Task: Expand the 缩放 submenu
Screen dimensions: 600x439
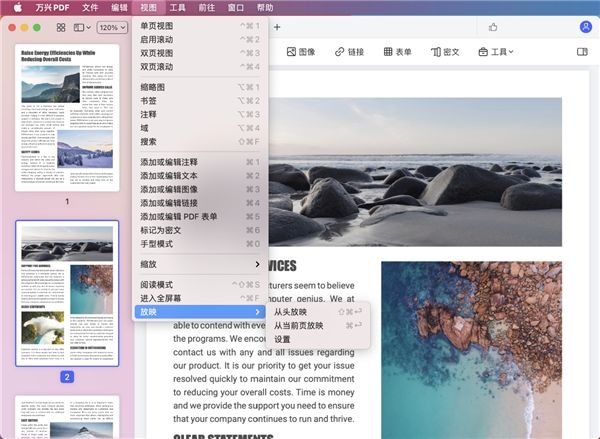Action: point(200,264)
